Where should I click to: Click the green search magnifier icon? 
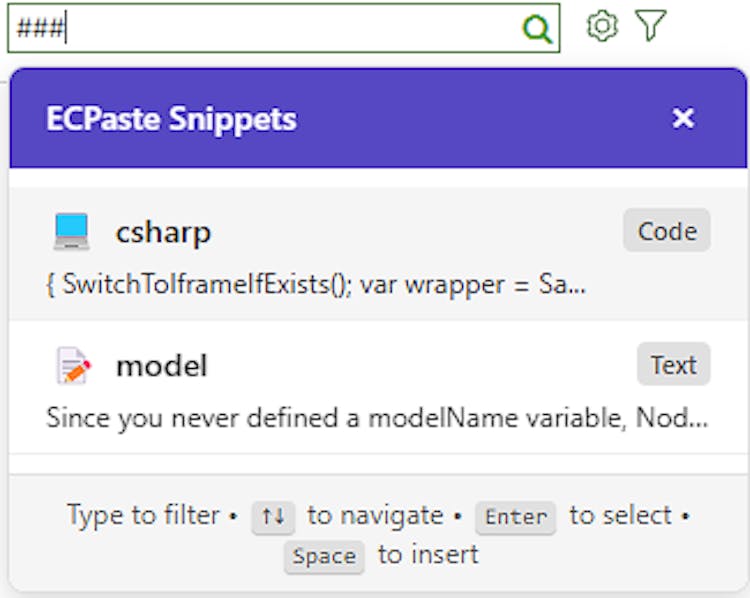[538, 28]
